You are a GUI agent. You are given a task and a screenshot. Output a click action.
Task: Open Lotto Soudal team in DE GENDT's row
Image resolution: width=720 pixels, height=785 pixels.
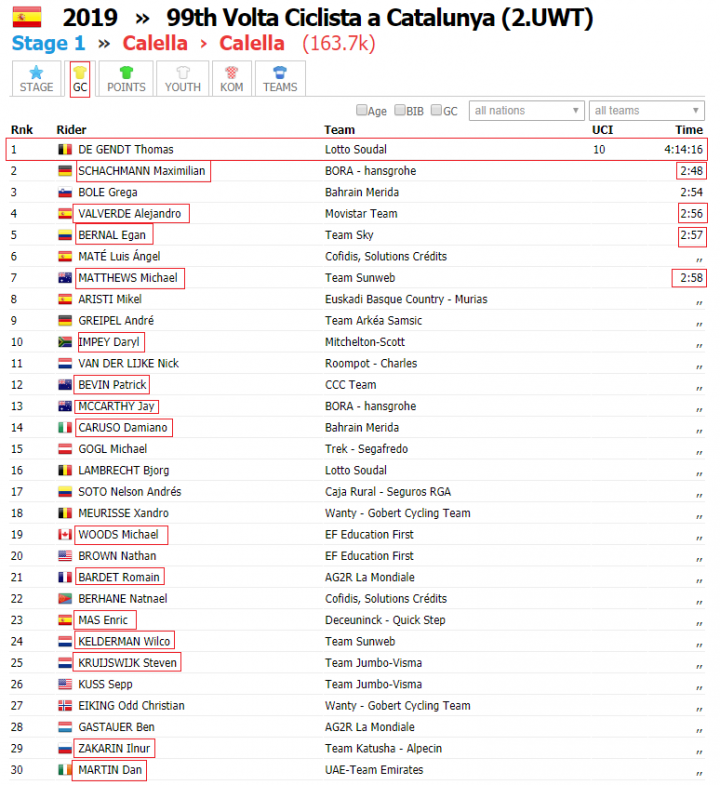356,150
